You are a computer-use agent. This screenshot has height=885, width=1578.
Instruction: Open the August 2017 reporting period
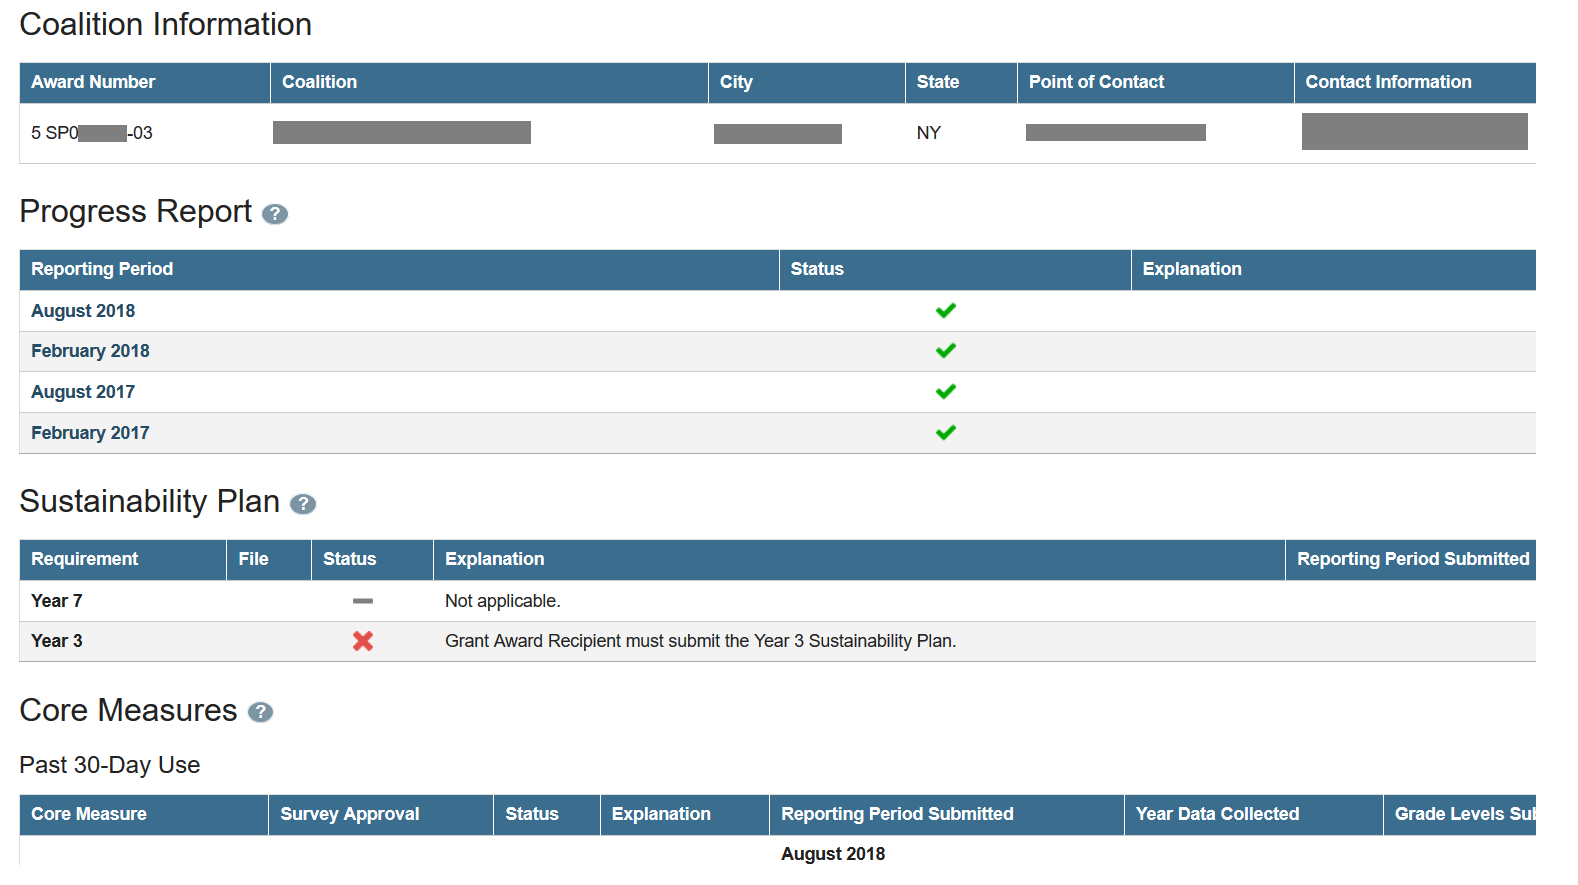click(x=83, y=392)
